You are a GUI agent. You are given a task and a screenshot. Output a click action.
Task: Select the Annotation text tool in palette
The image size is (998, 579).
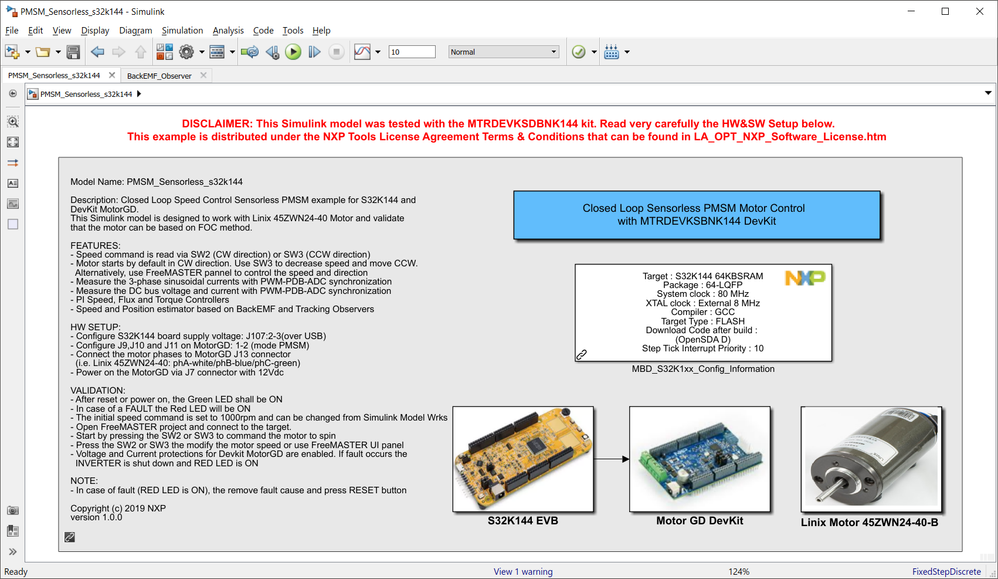(x=13, y=183)
